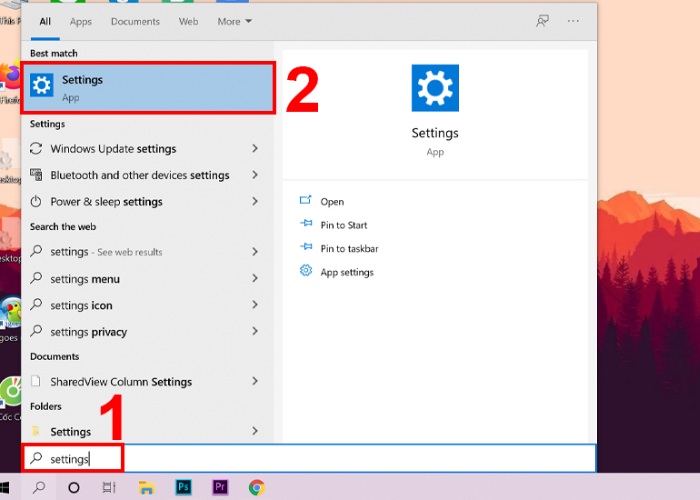
Task: Open Google Chrome from the taskbar
Action: tap(256, 487)
